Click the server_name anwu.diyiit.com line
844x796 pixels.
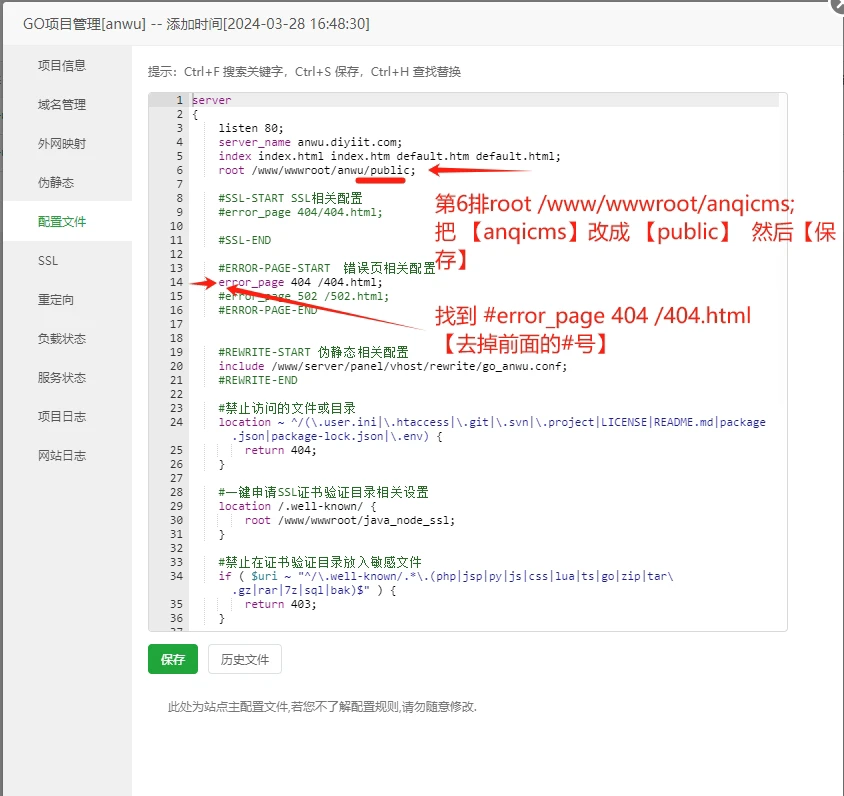(x=310, y=142)
